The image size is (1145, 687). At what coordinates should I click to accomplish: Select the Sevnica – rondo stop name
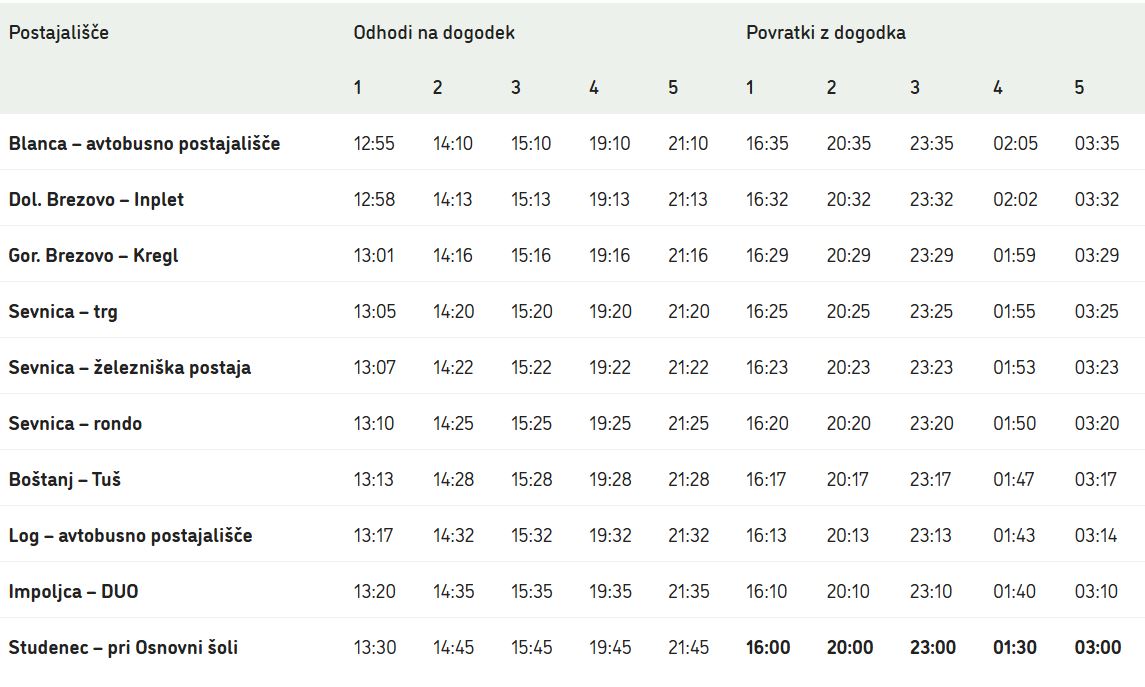[x=75, y=424]
